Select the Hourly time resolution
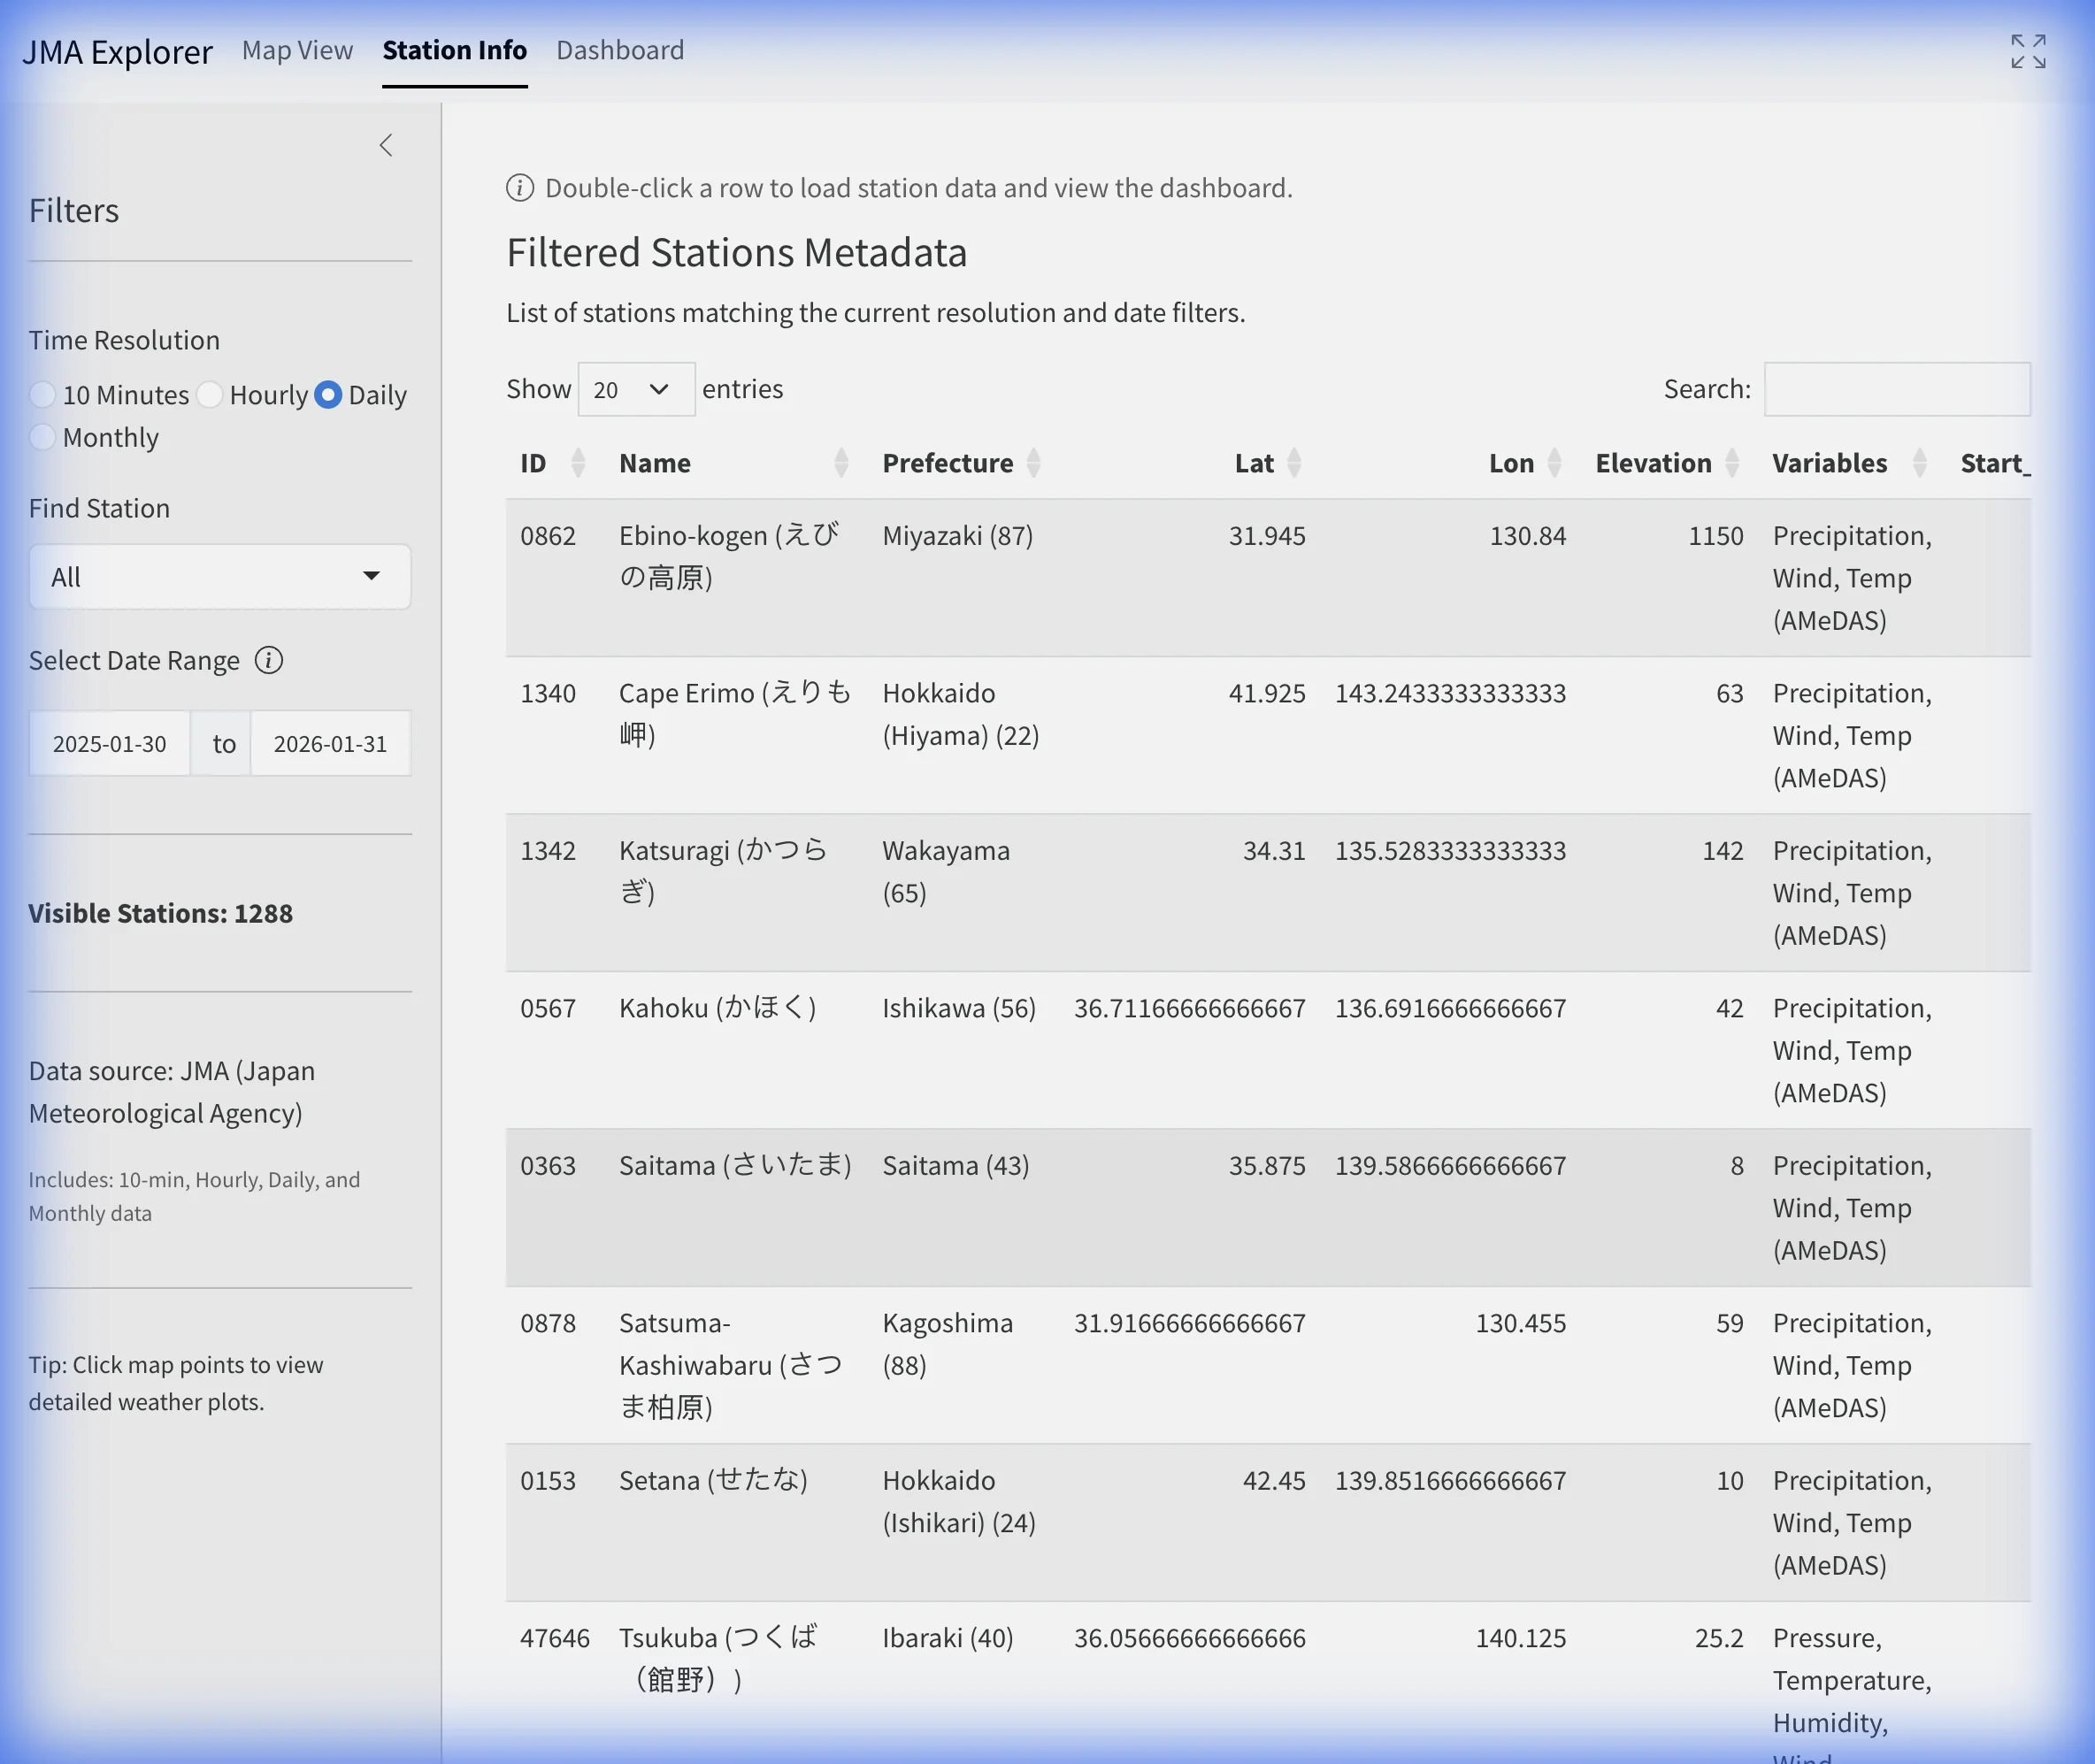This screenshot has width=2095, height=1764. pos(210,395)
